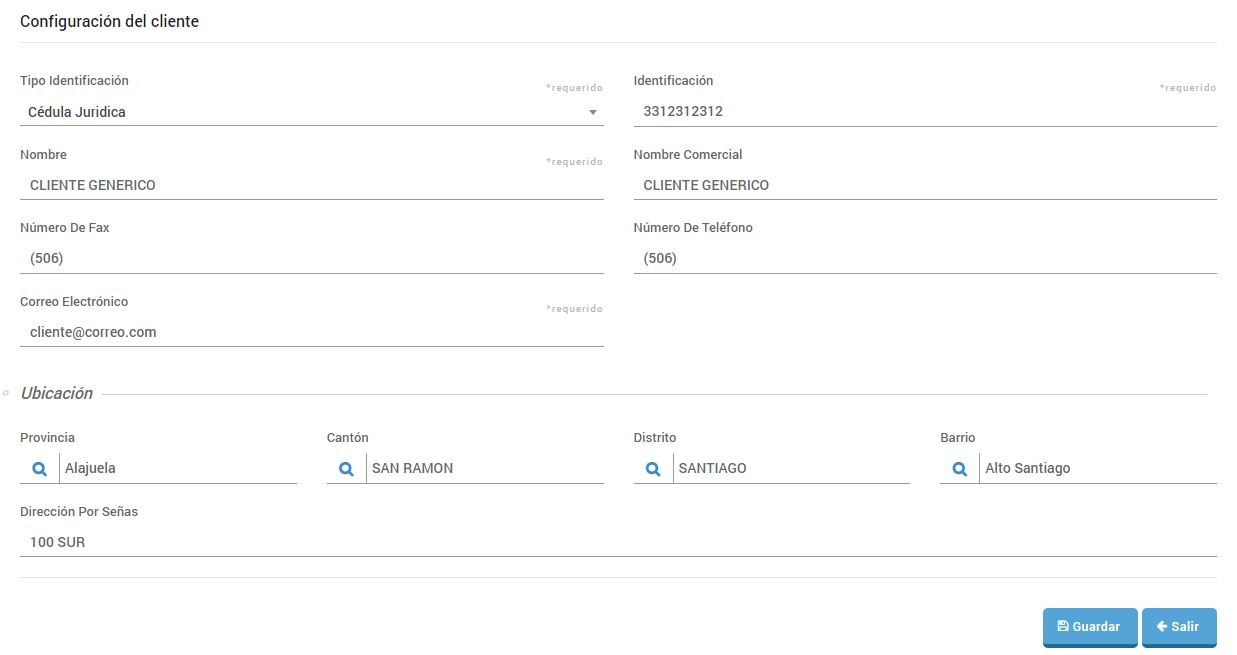1237x655 pixels.
Task: Click the Número De Fax field
Action: (311, 258)
